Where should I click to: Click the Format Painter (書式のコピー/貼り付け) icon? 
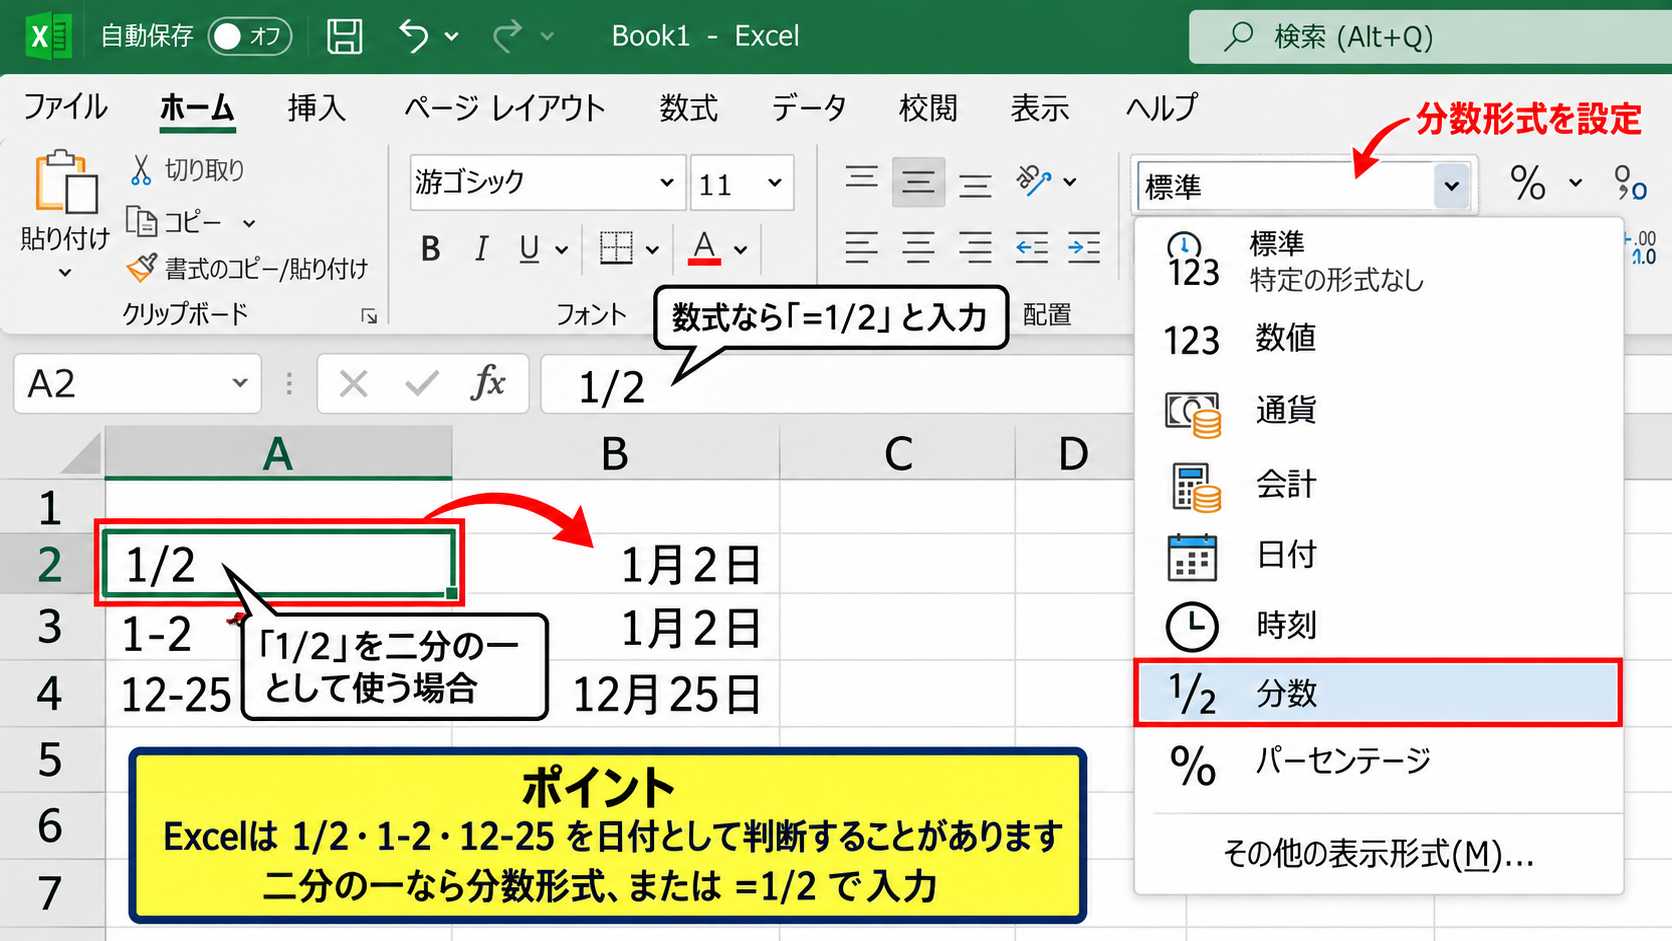click(x=142, y=267)
